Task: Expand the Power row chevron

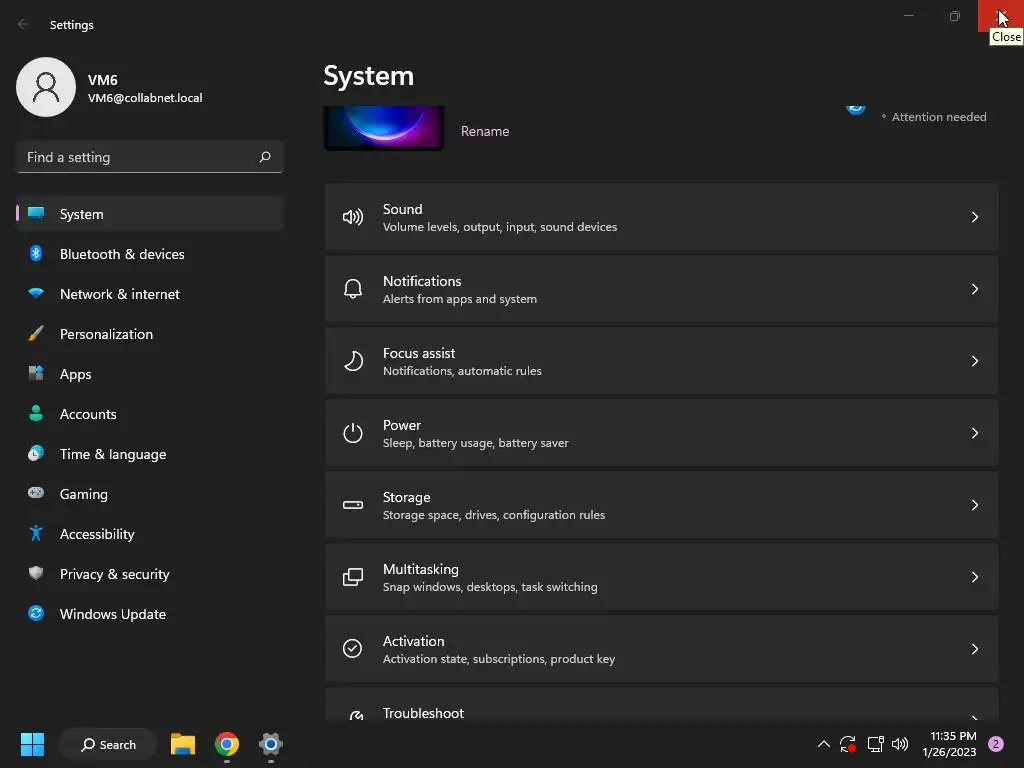Action: click(x=974, y=433)
